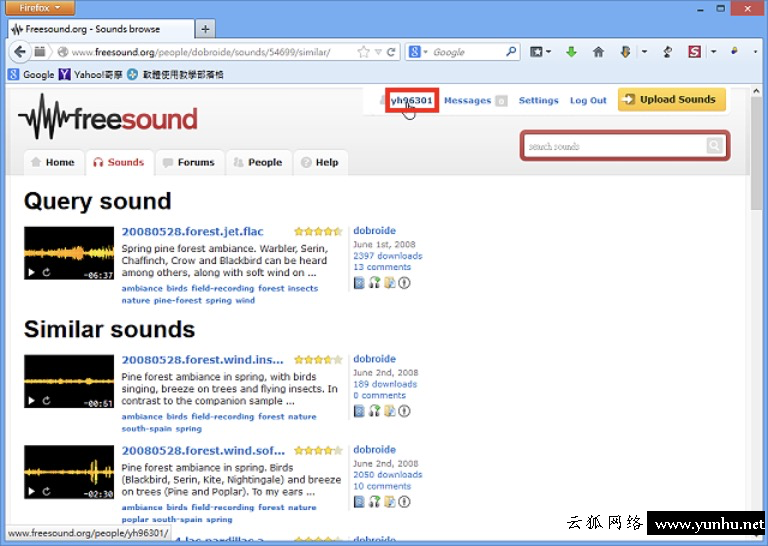Click the freesound logo
Viewport: 768px width, 546px height.
click(x=108, y=118)
